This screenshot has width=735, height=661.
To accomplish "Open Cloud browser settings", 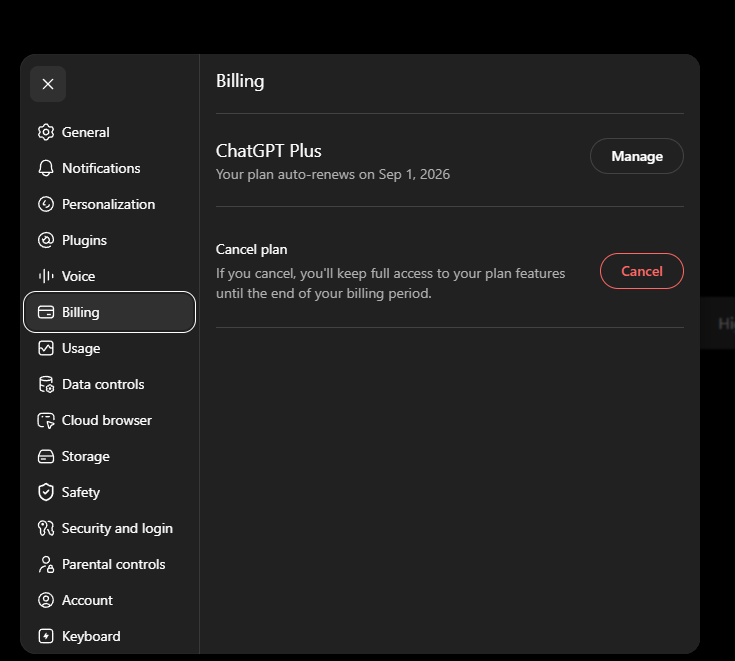I will (x=109, y=421).
